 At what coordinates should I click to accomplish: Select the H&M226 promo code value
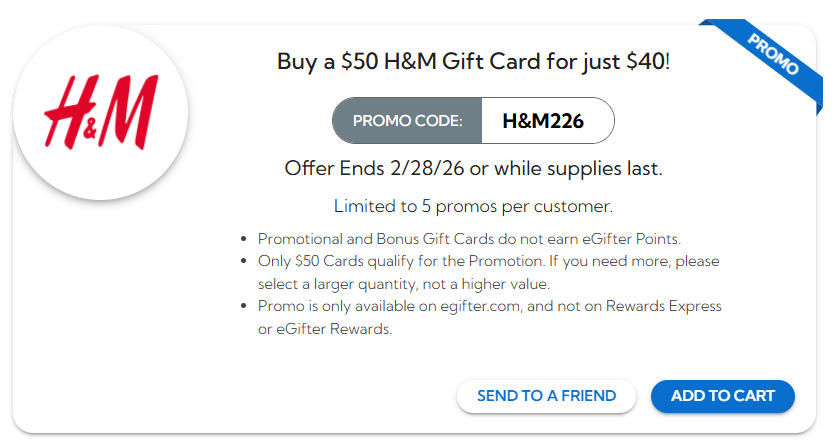(543, 122)
